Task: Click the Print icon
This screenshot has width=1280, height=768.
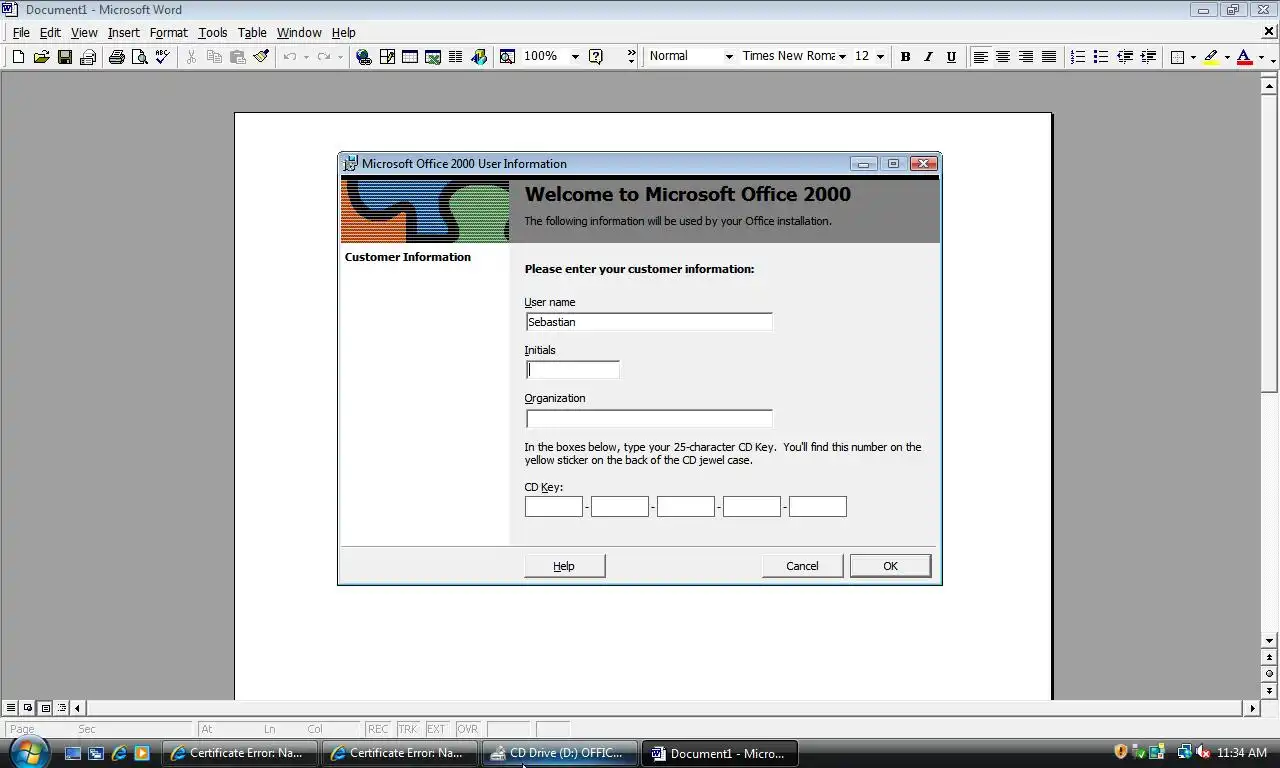Action: [117, 57]
